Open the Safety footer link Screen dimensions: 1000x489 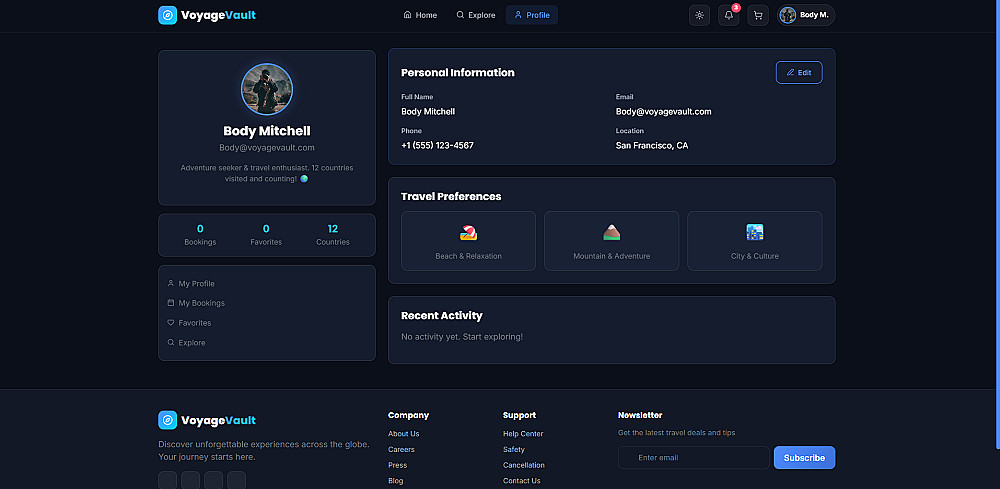pos(514,449)
